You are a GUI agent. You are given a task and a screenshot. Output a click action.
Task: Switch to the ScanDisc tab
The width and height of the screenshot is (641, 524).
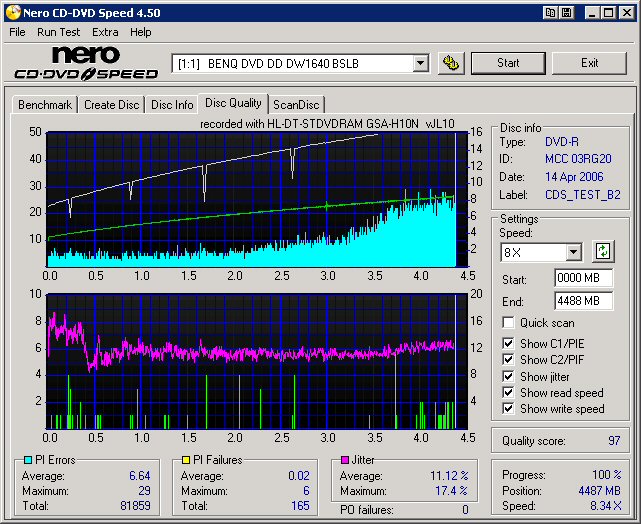pos(297,104)
